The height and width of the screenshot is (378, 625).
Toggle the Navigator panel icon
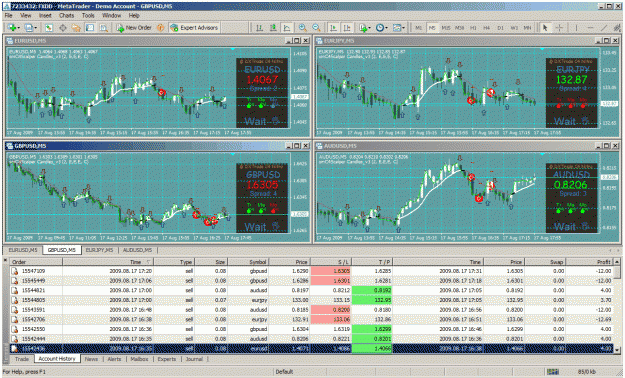pos(76,28)
